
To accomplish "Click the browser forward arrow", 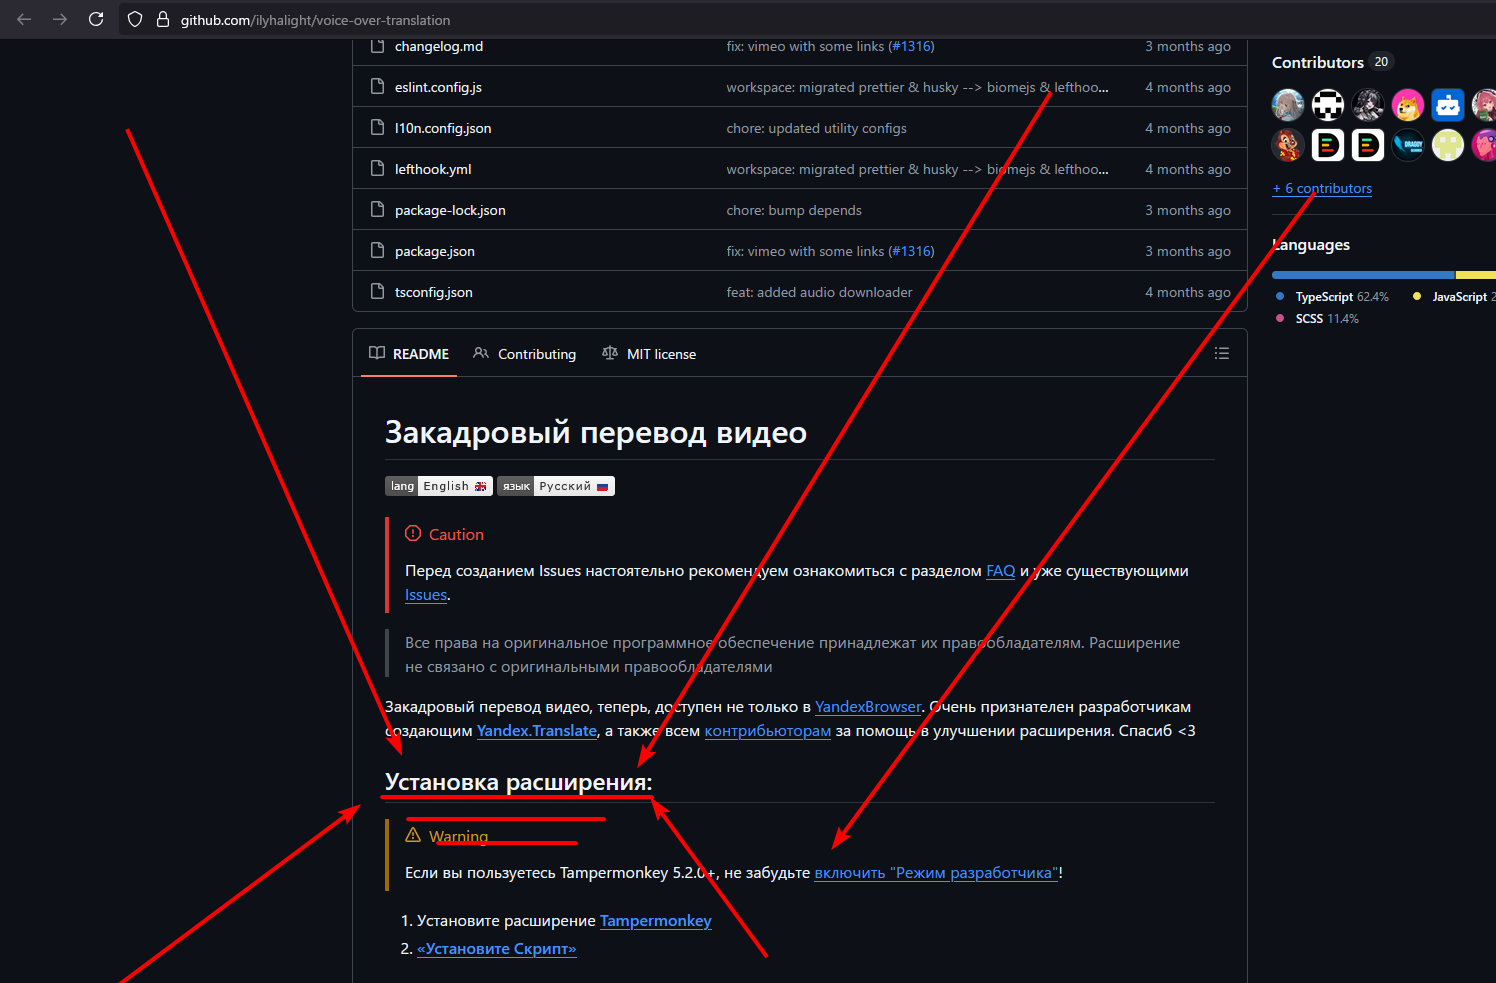I will coord(60,19).
